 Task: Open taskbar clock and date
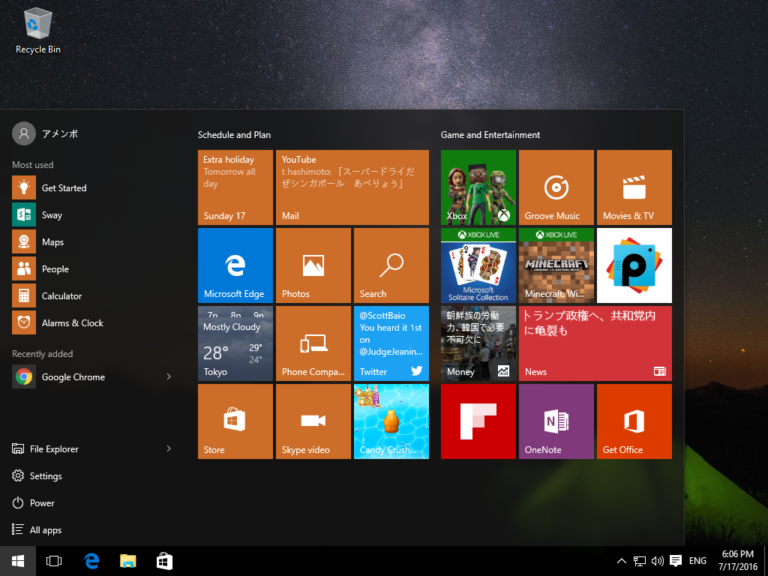click(x=738, y=561)
